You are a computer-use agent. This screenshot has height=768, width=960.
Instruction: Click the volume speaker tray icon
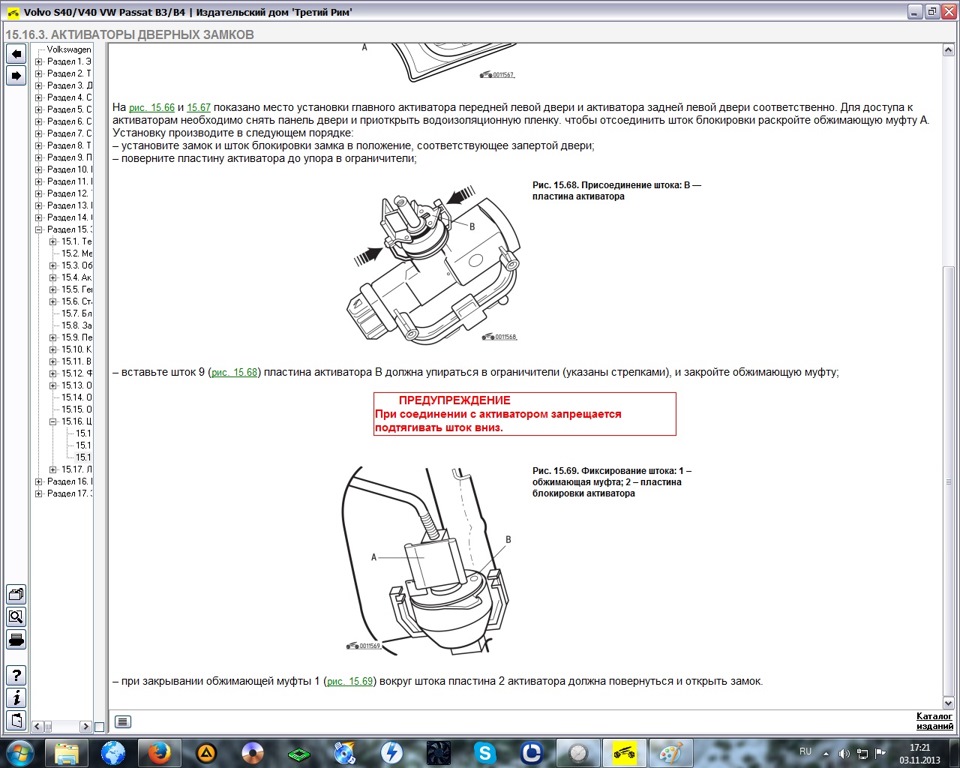coord(844,753)
